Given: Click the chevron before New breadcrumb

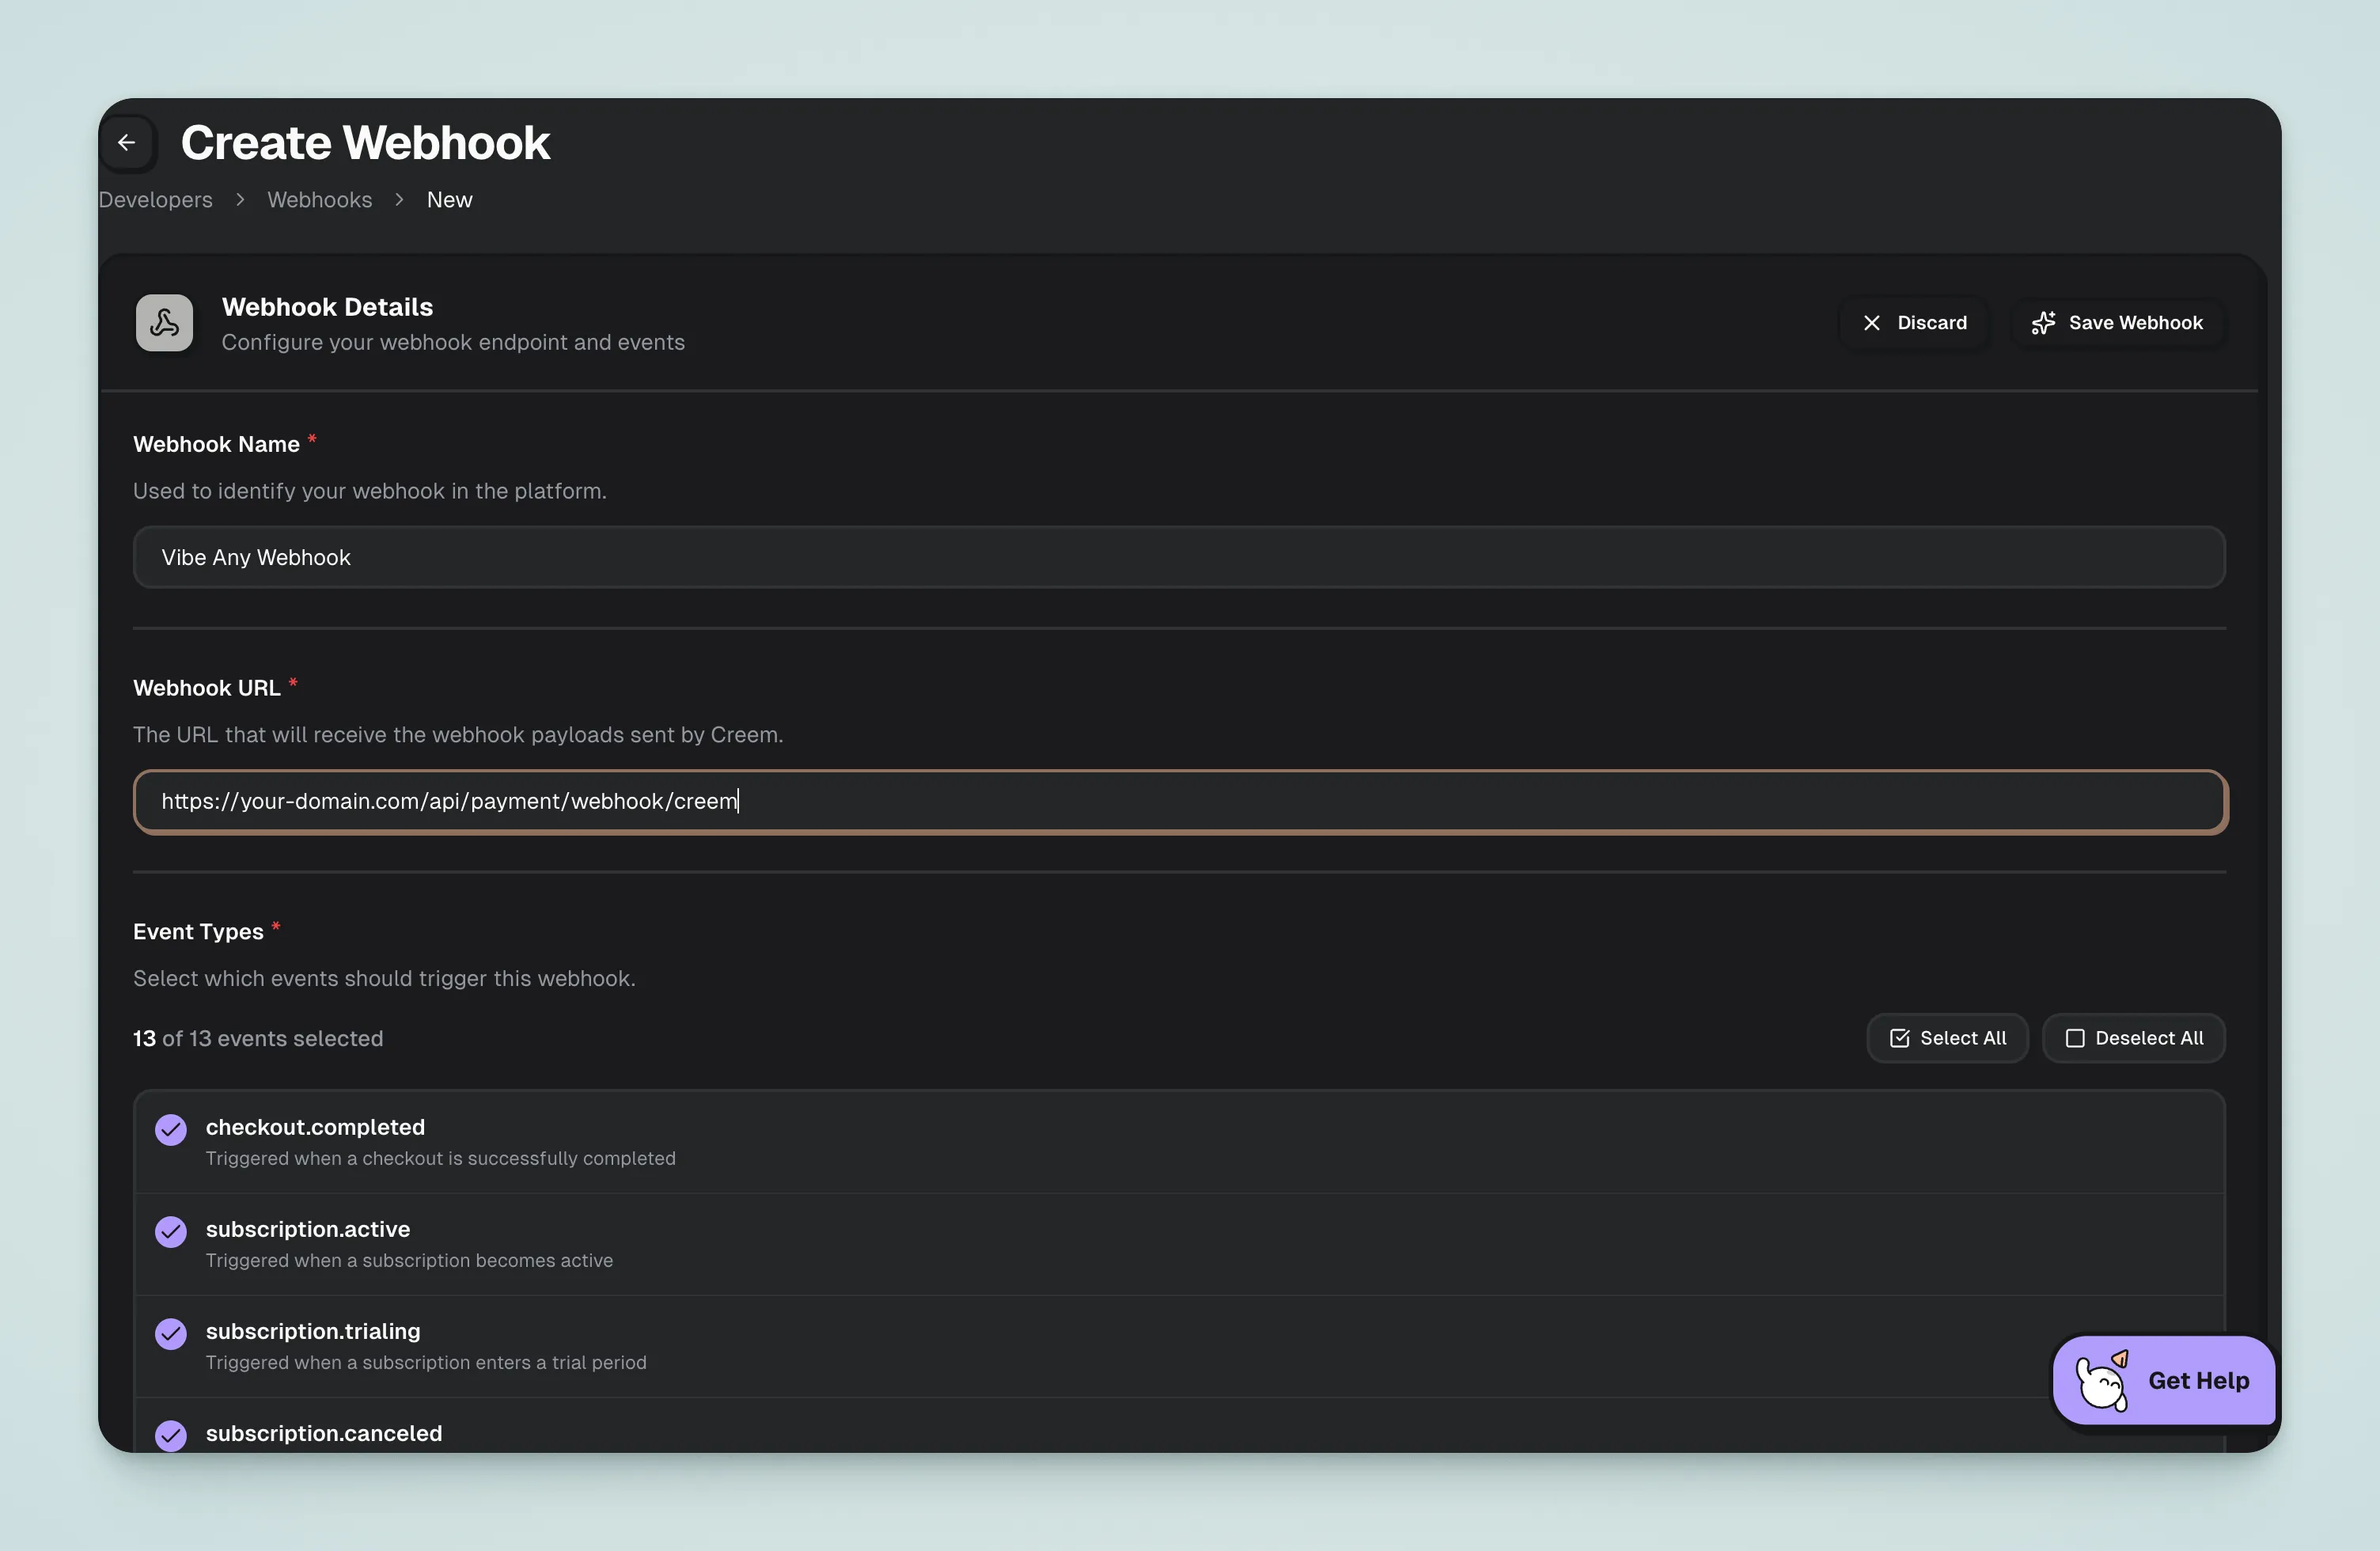Looking at the screenshot, I should [x=399, y=200].
